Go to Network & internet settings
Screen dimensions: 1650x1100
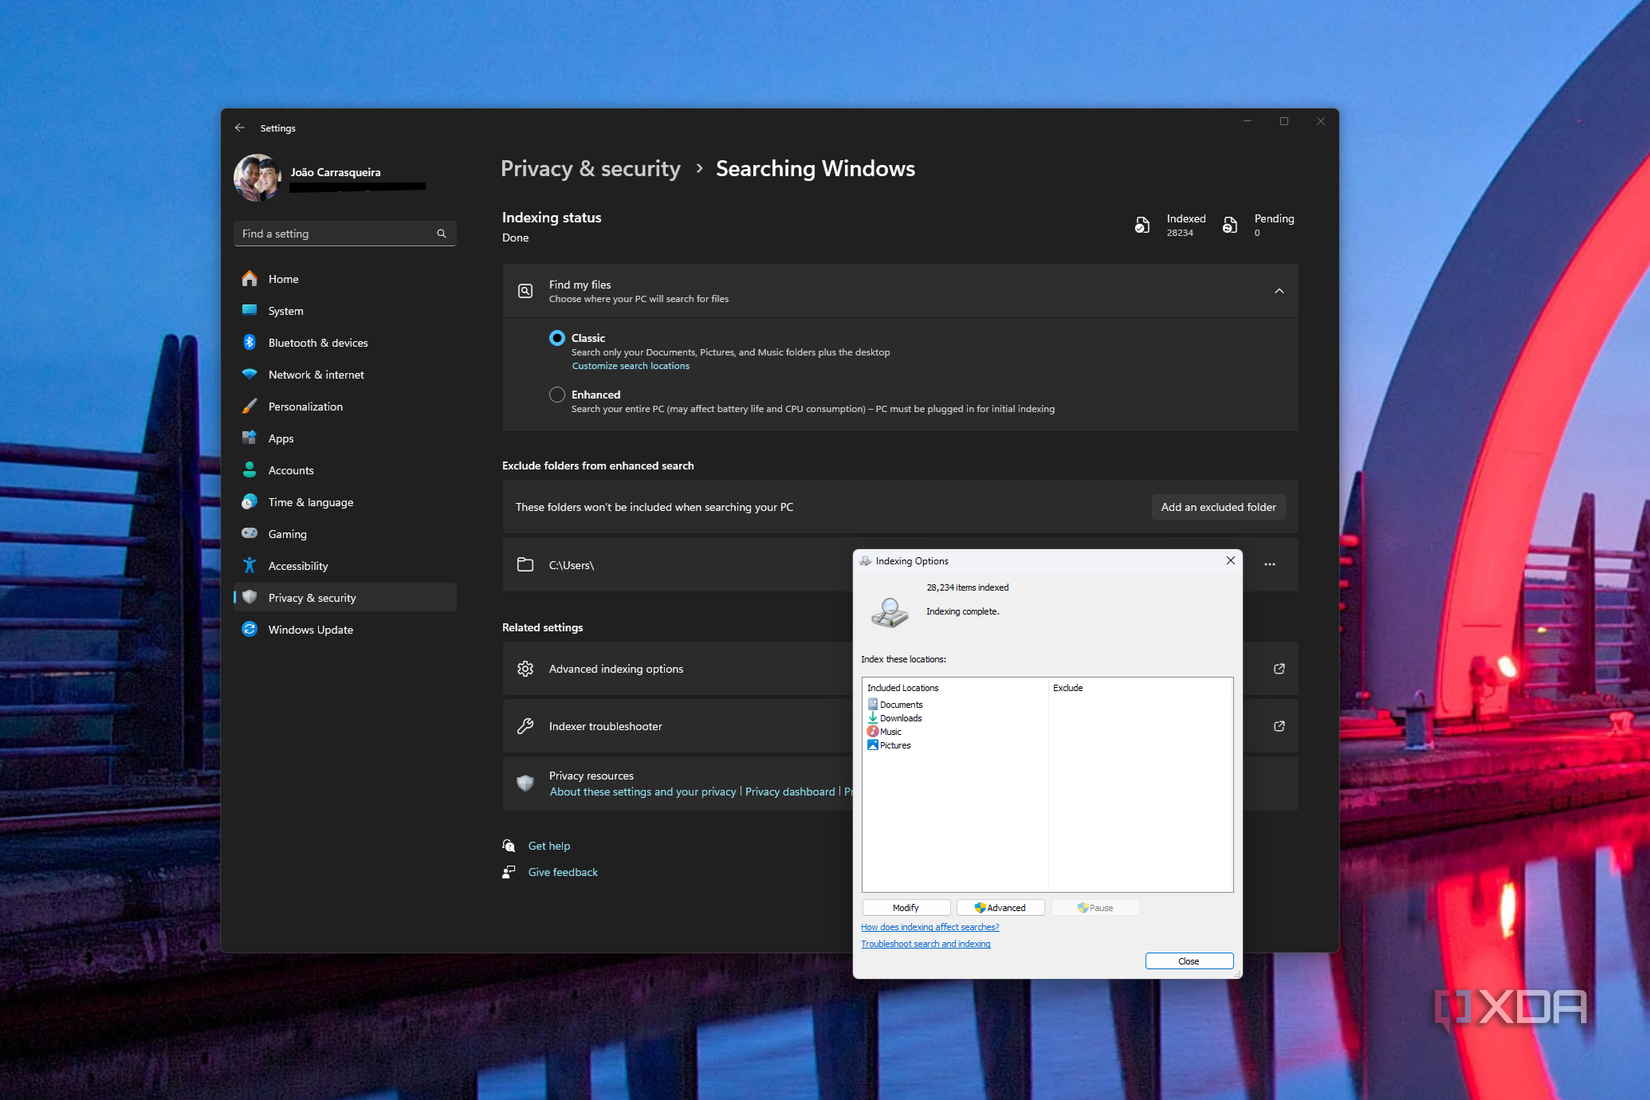(345, 375)
